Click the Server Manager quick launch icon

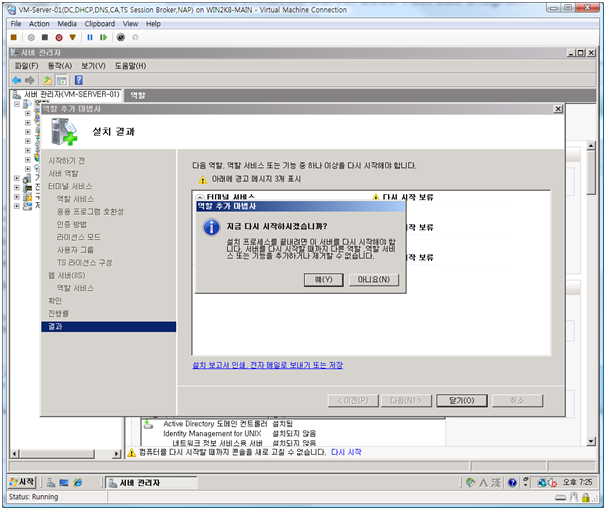(51, 483)
